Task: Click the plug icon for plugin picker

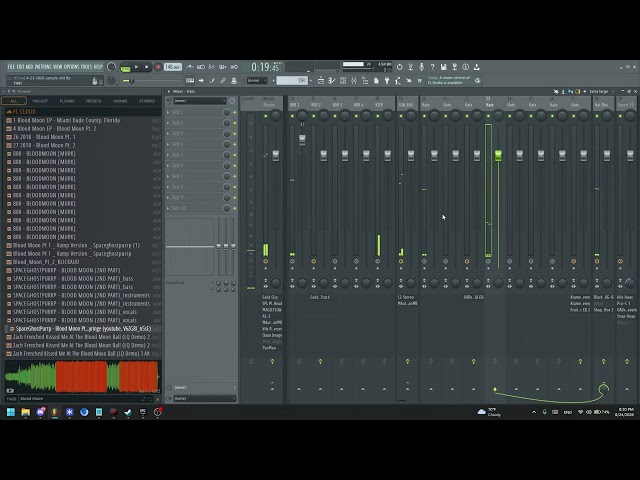Action: [x=387, y=81]
